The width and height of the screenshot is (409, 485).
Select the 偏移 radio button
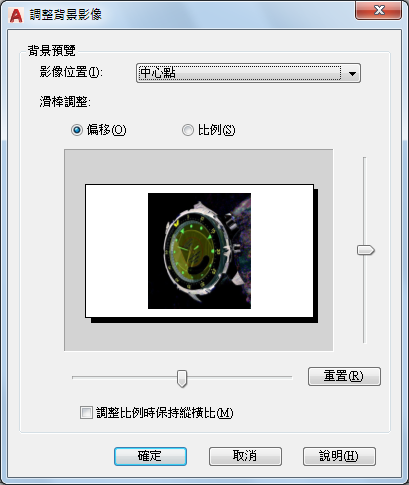(77, 130)
